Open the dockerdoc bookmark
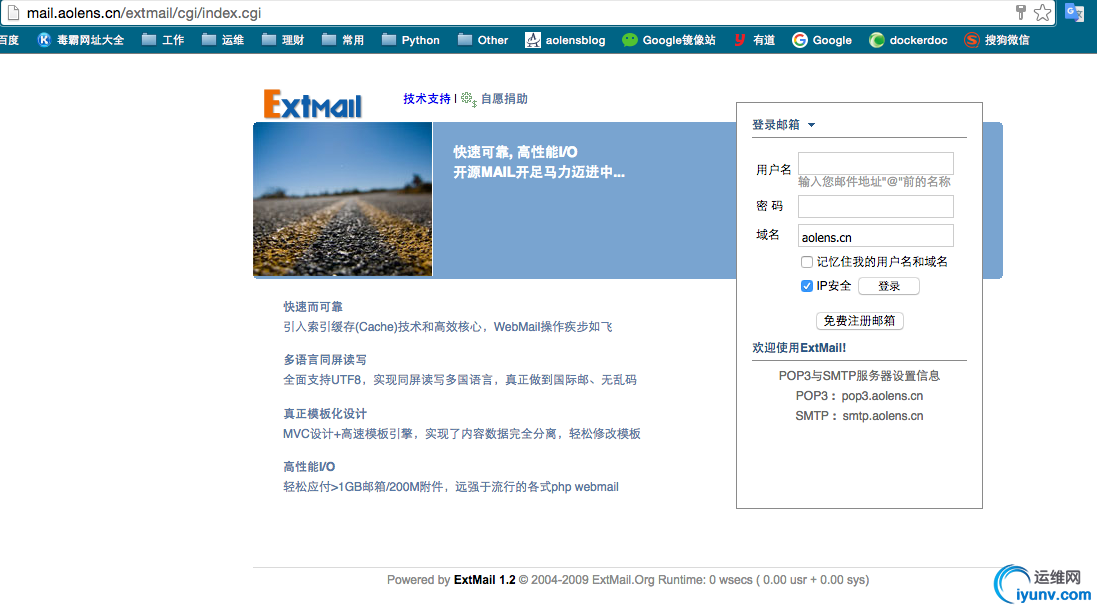Image resolution: width=1097 pixels, height=611 pixels. (908, 40)
